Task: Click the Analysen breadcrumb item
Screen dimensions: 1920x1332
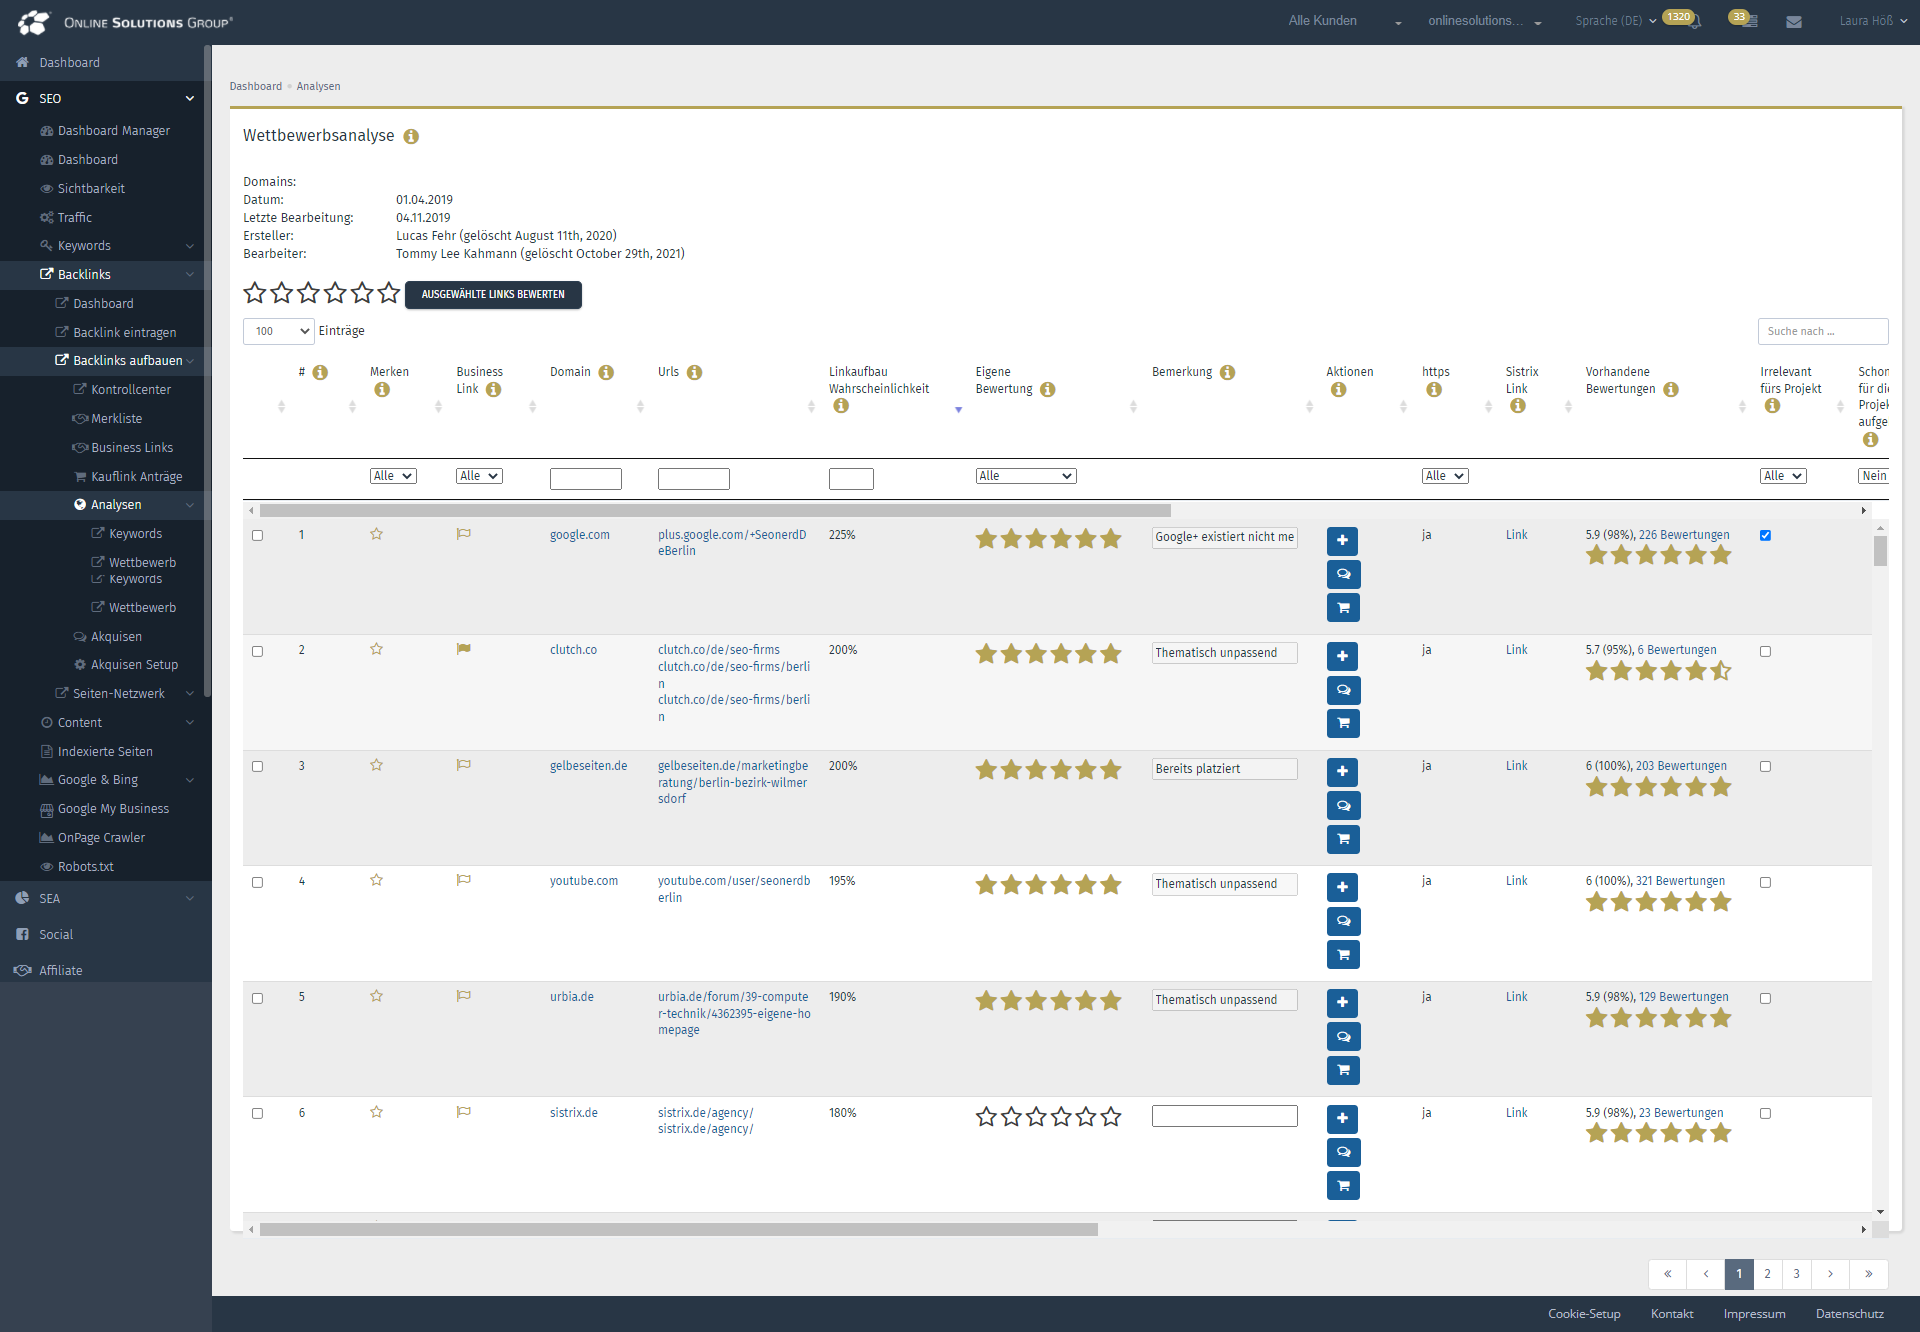Action: (318, 86)
